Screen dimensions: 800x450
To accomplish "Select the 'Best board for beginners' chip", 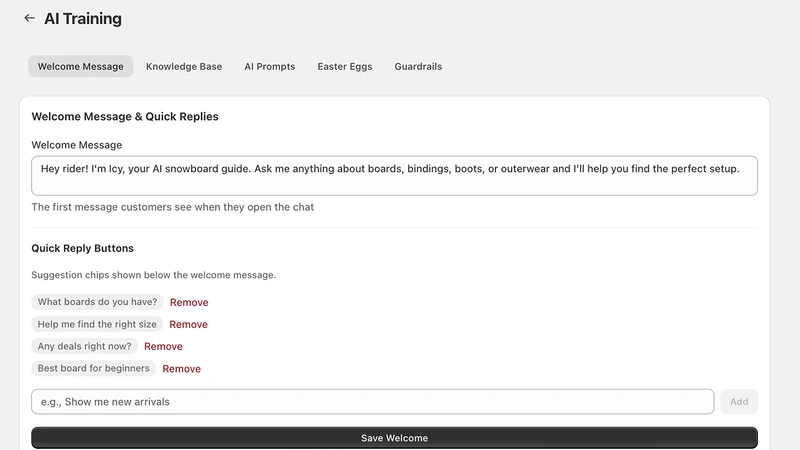I will click(x=93, y=368).
